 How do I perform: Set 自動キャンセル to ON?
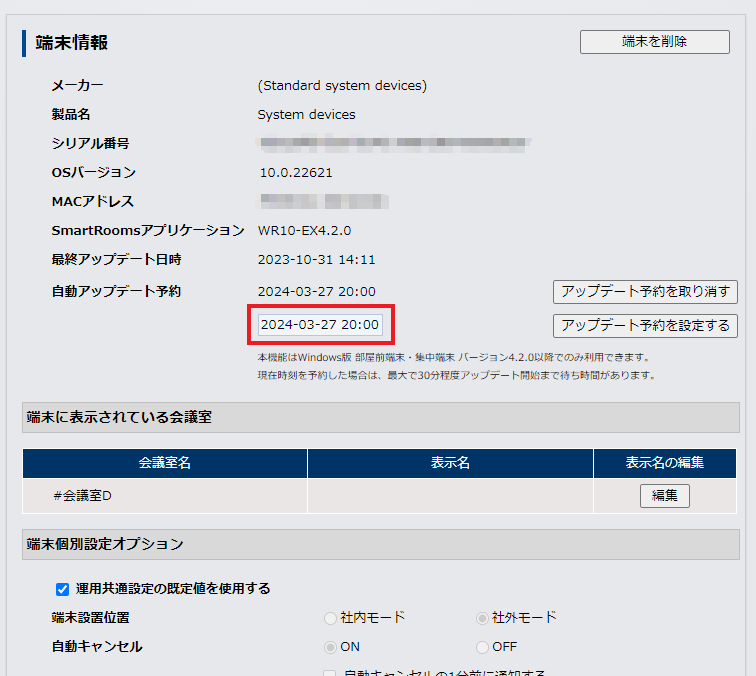330,647
